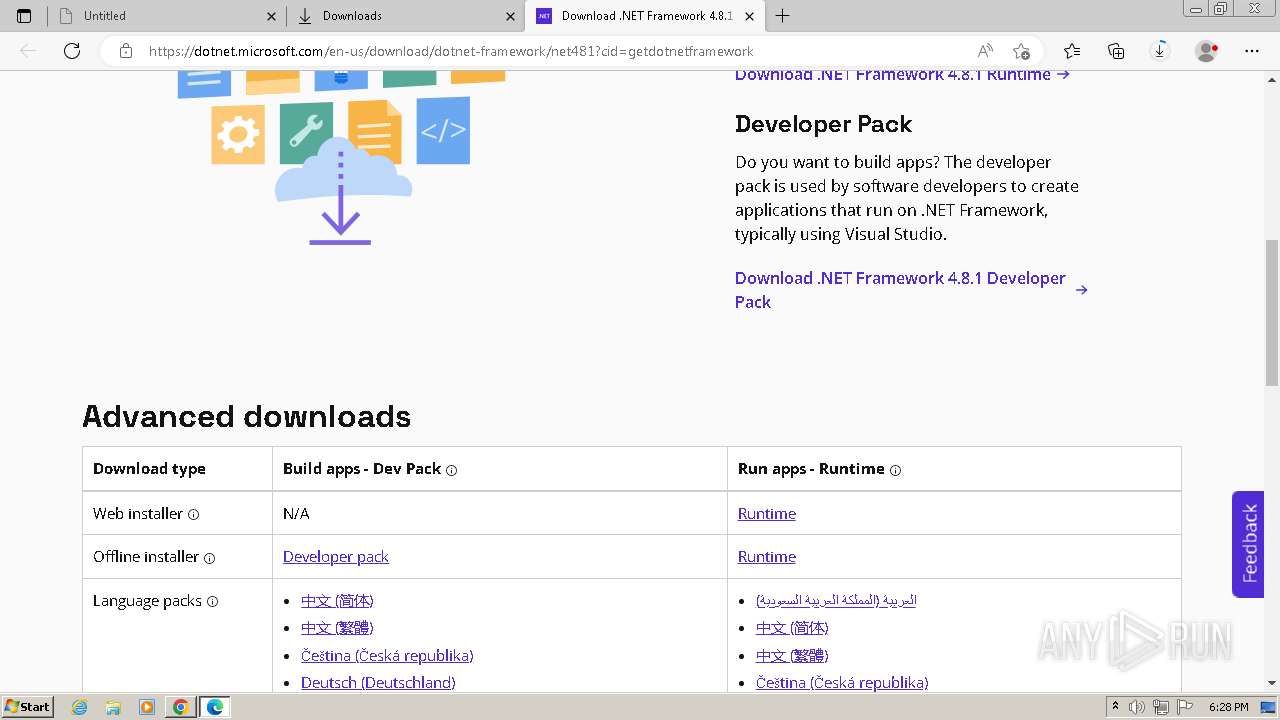Viewport: 1280px width, 720px height.
Task: Click Download .NET Framework 4.8.1 Runtime link
Action: (902, 75)
